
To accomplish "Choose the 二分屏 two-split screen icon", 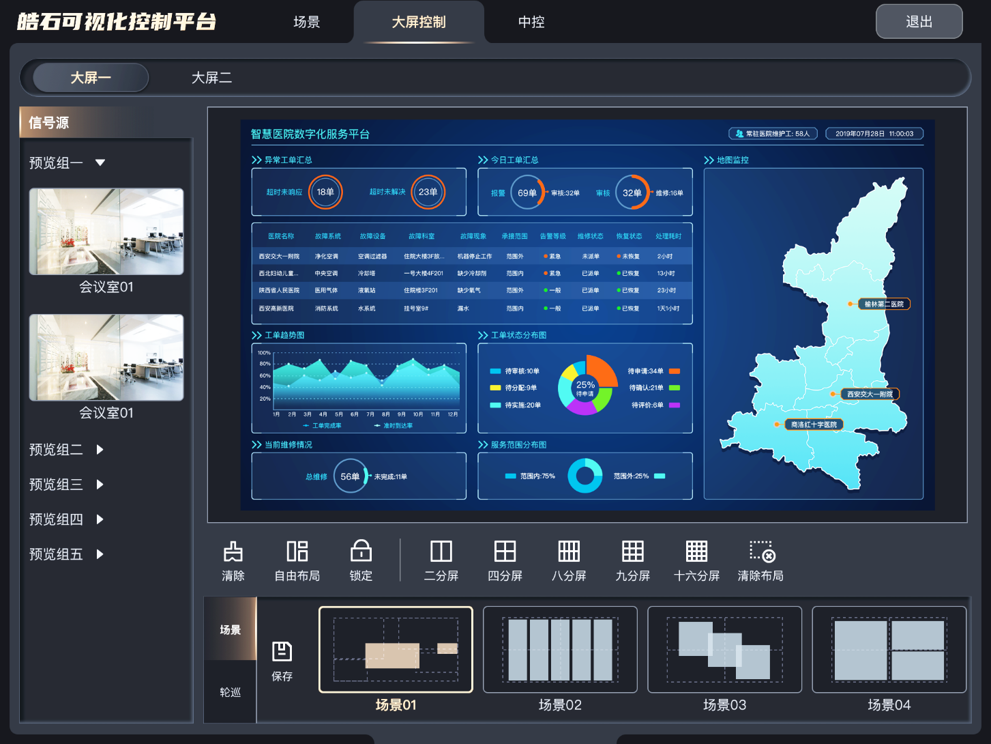I will (441, 552).
